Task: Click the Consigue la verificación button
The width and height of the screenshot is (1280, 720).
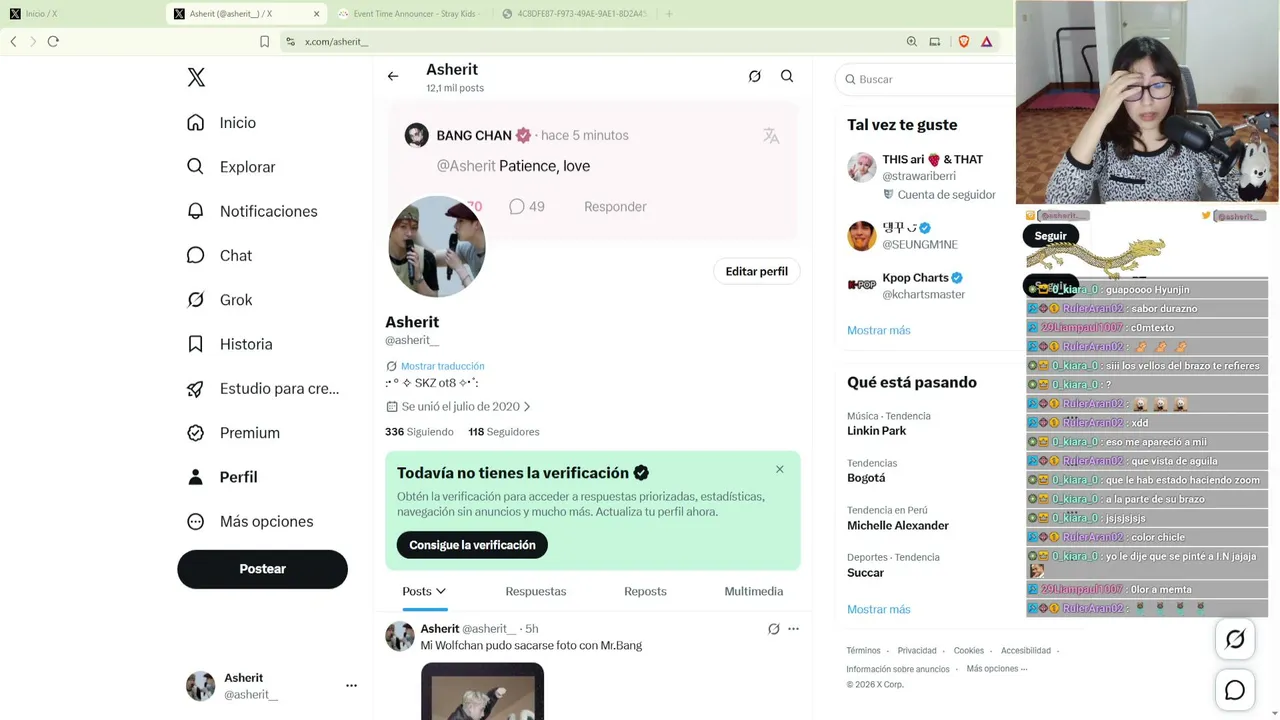Action: [472, 545]
